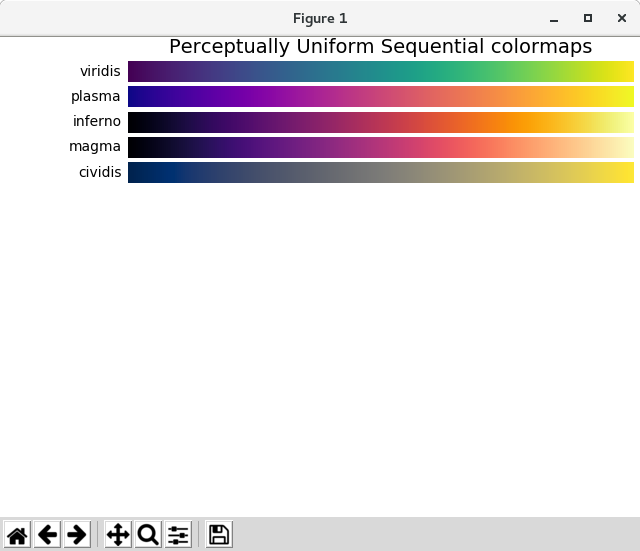Click the inferno colormap gradient bar

381,122
